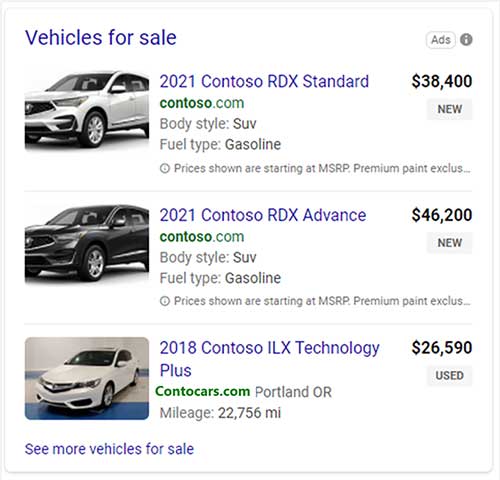This screenshot has width=500, height=480.
Task: Open See more vehicles for sale link
Action: [109, 449]
